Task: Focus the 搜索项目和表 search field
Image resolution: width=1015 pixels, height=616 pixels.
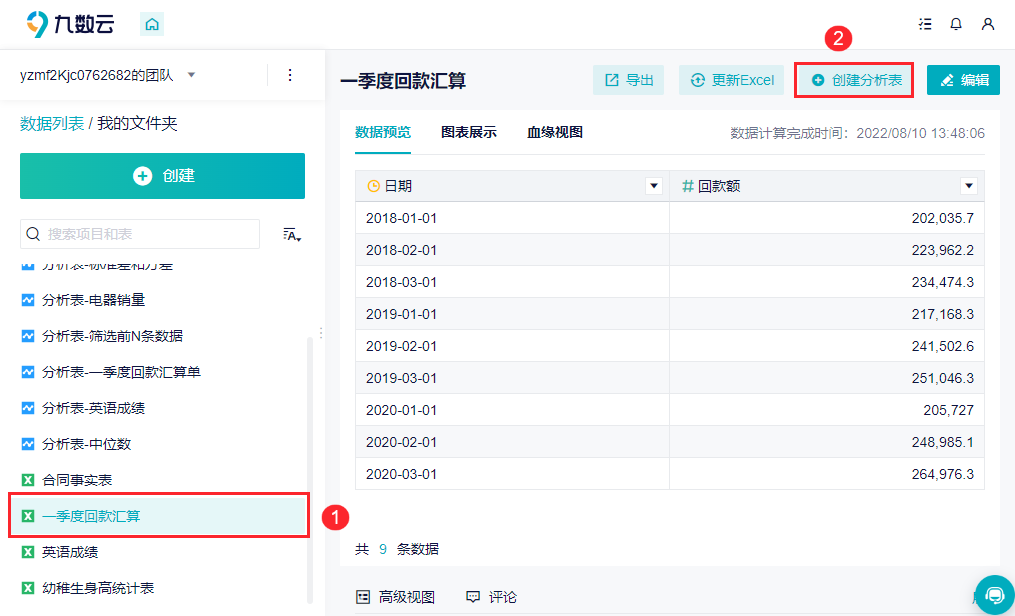Action: tap(140, 234)
